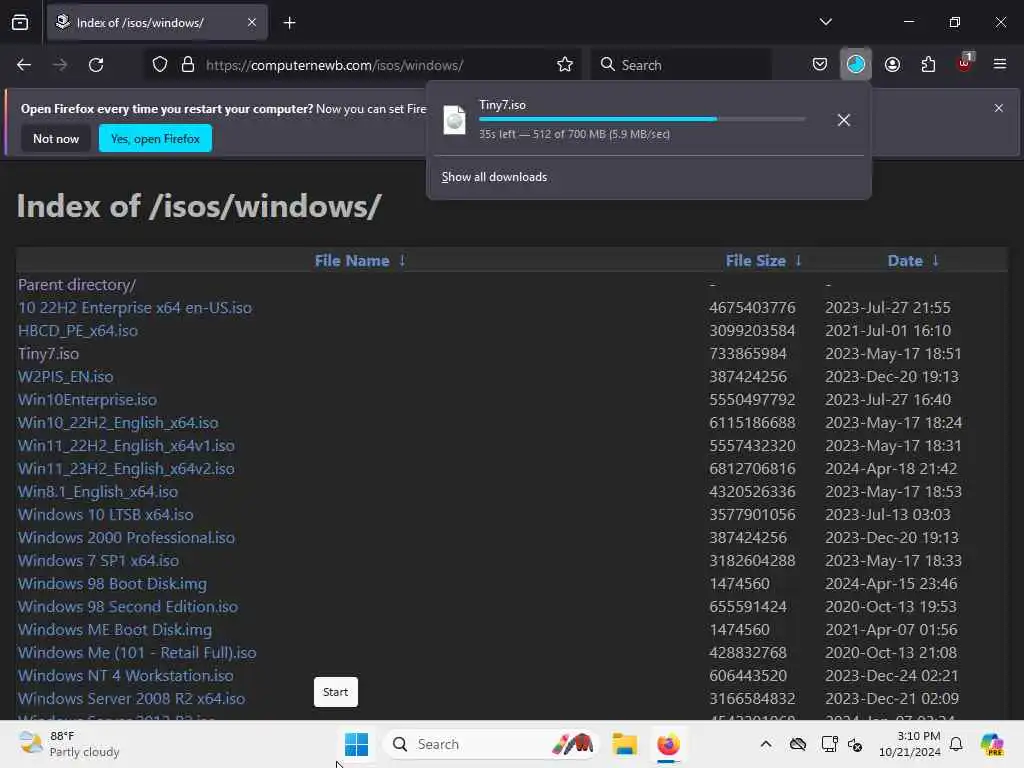Screen dimensions: 1024x768
Task: Bookmark this page with the star
Action: coord(565,65)
